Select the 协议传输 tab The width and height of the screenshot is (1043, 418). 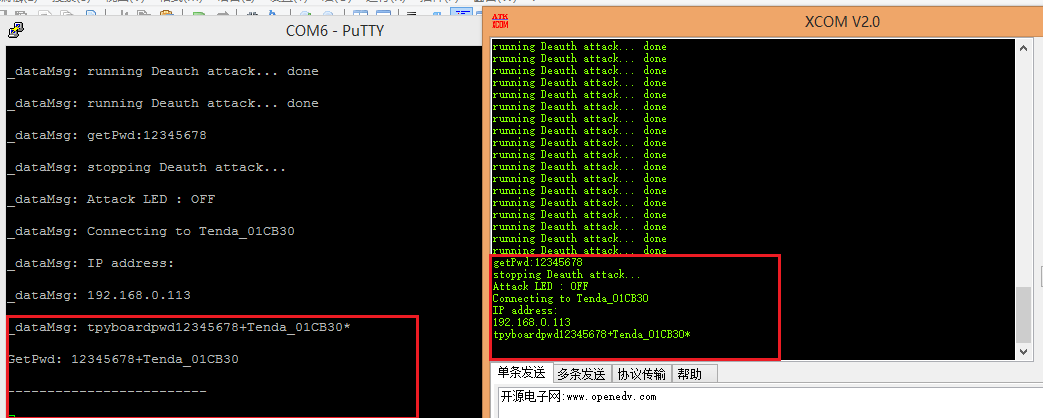(642, 374)
